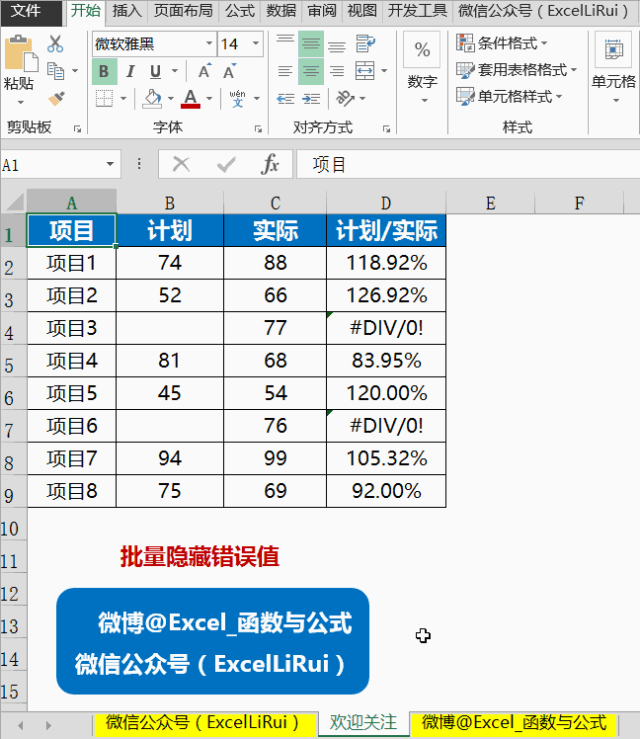Click Decrease Indent icon
The image size is (640, 739).
[286, 99]
